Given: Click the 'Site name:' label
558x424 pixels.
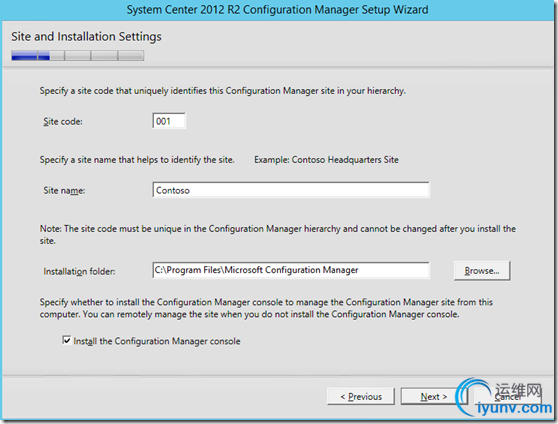Looking at the screenshot, I should tap(64, 190).
